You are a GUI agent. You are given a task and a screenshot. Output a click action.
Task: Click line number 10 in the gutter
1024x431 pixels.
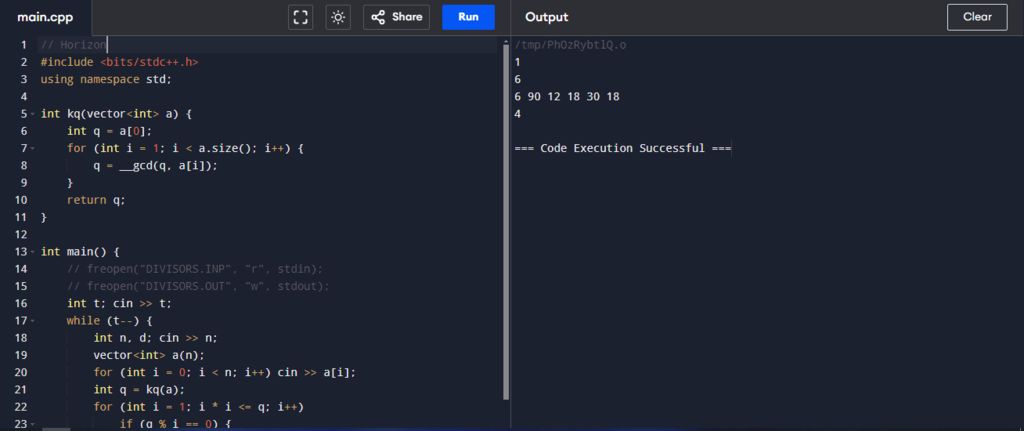(21, 200)
